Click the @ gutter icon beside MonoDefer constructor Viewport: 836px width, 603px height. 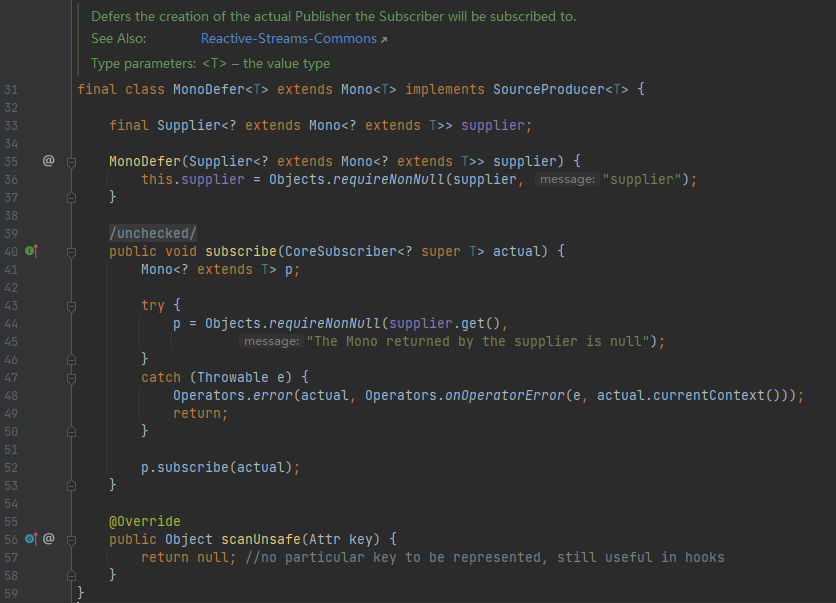[48, 161]
